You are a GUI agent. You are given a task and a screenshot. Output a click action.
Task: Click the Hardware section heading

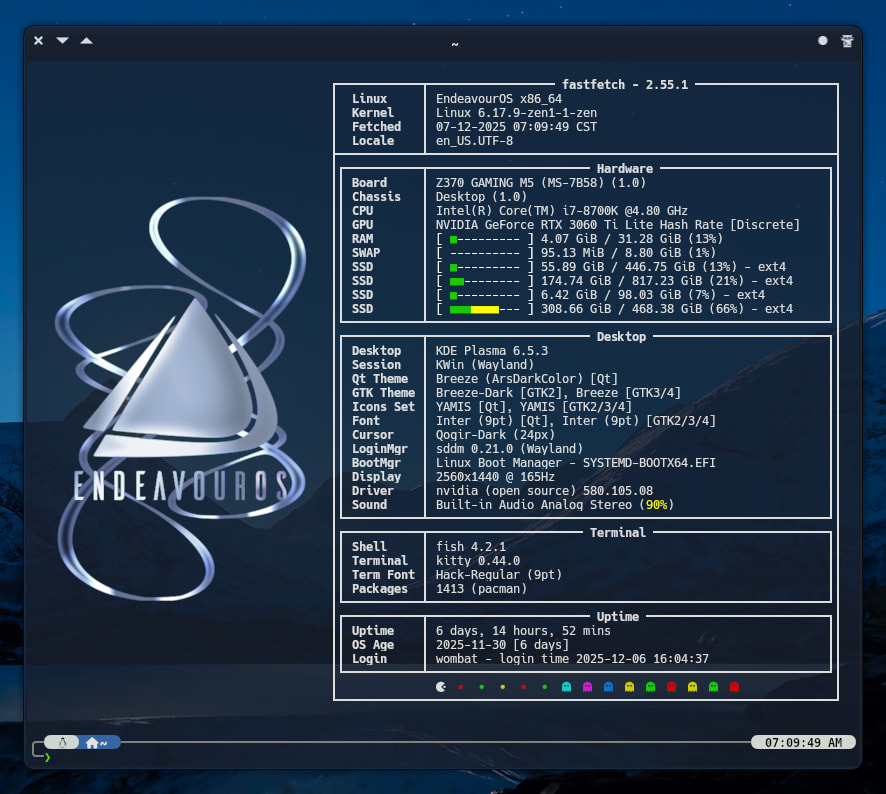click(x=625, y=169)
